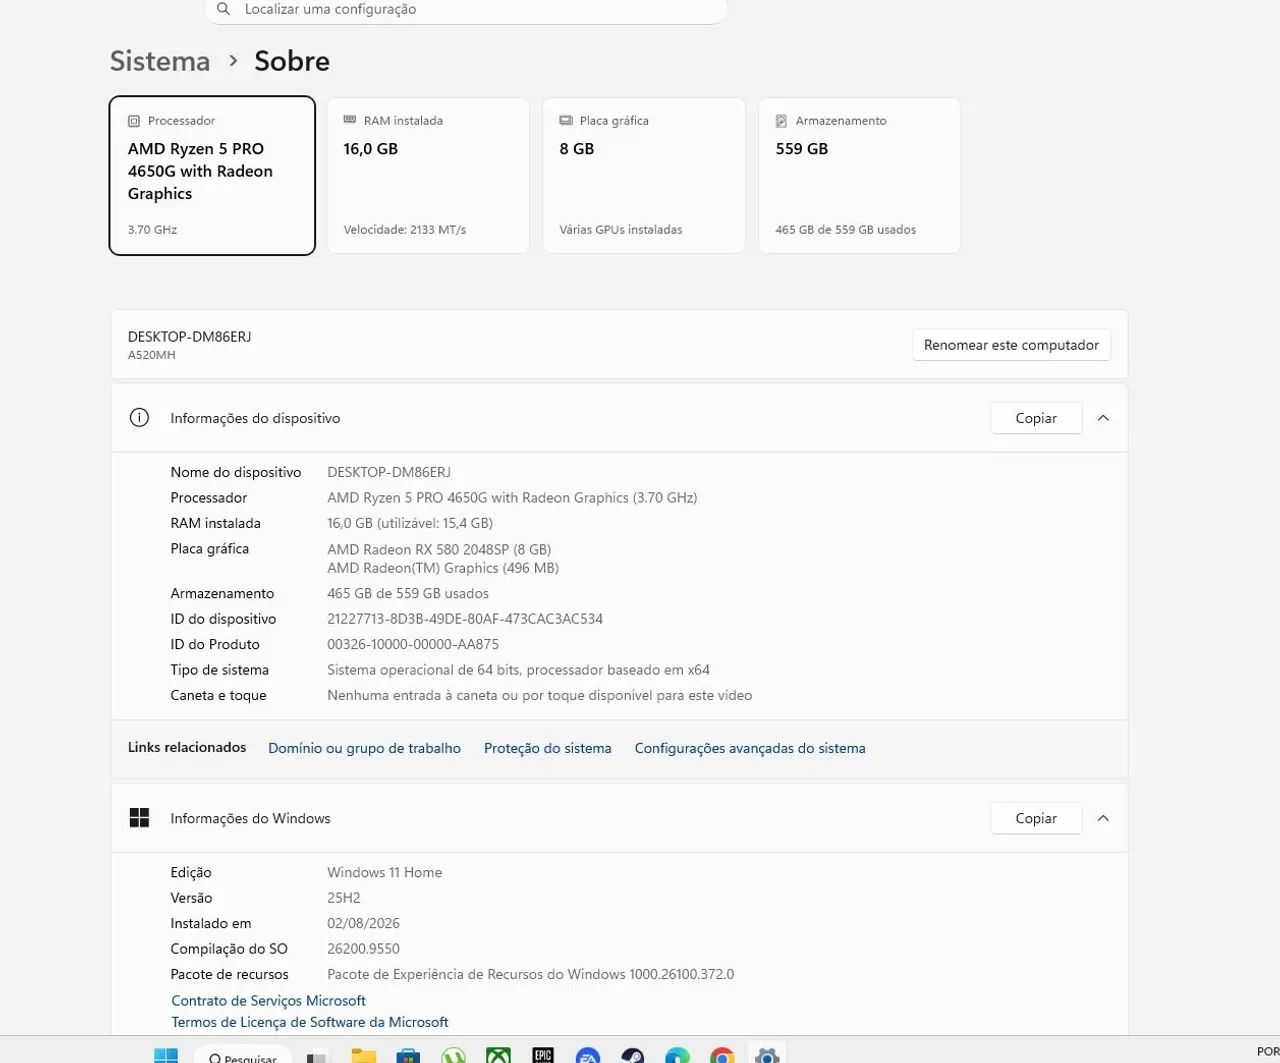Screen dimensions: 1280x1063
Task: Open uTorrent from the taskbar
Action: pos(453,1056)
